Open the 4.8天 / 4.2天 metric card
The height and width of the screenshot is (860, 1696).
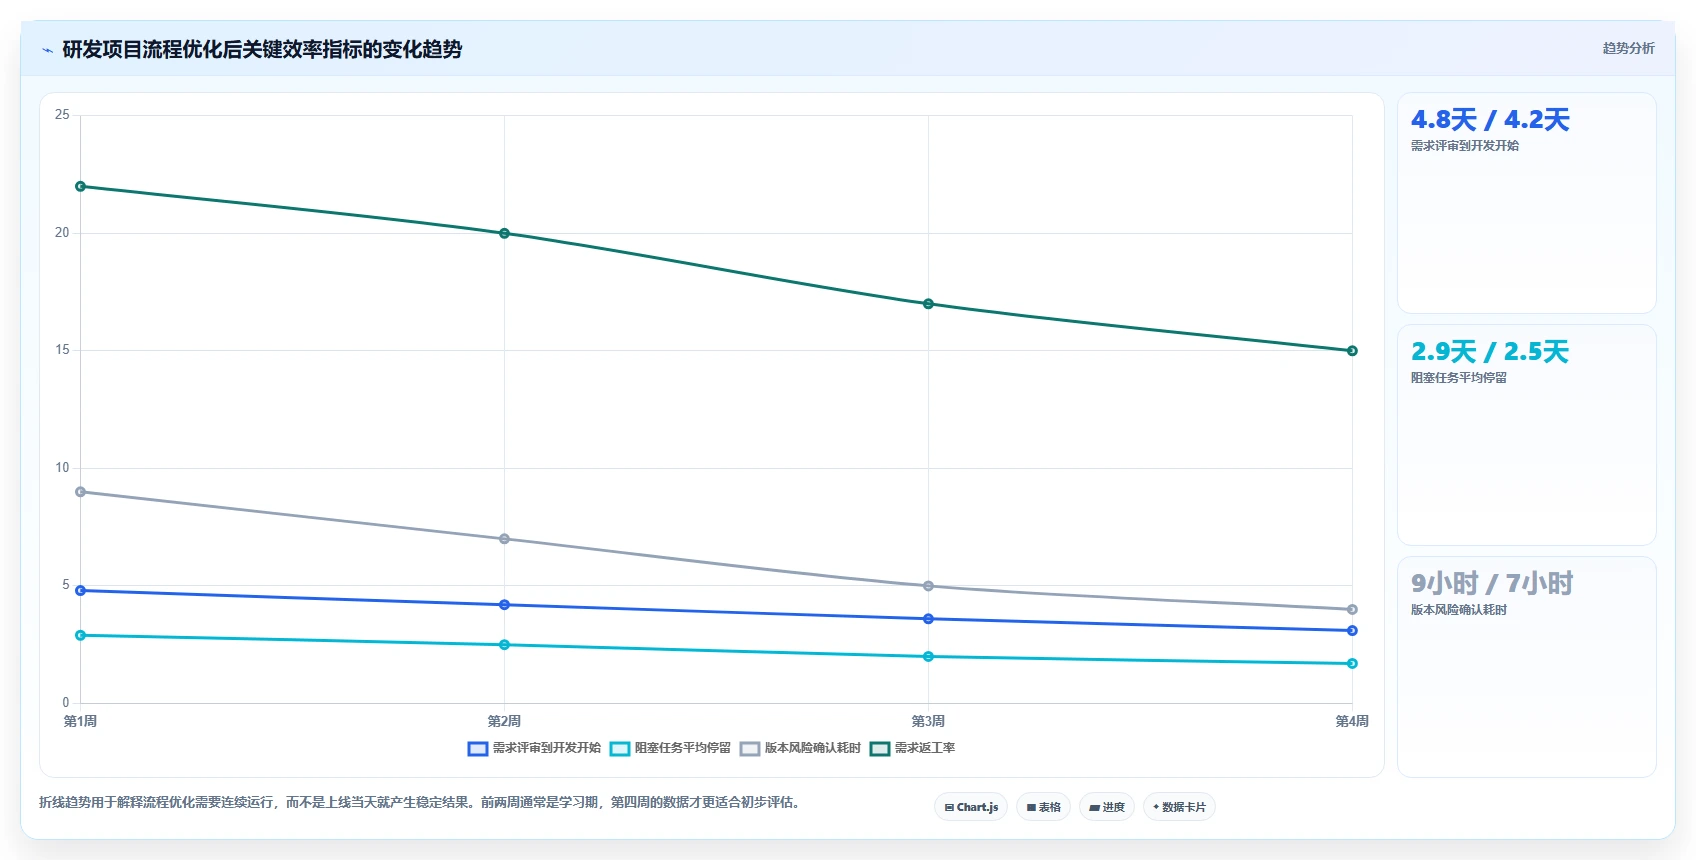[1526, 203]
